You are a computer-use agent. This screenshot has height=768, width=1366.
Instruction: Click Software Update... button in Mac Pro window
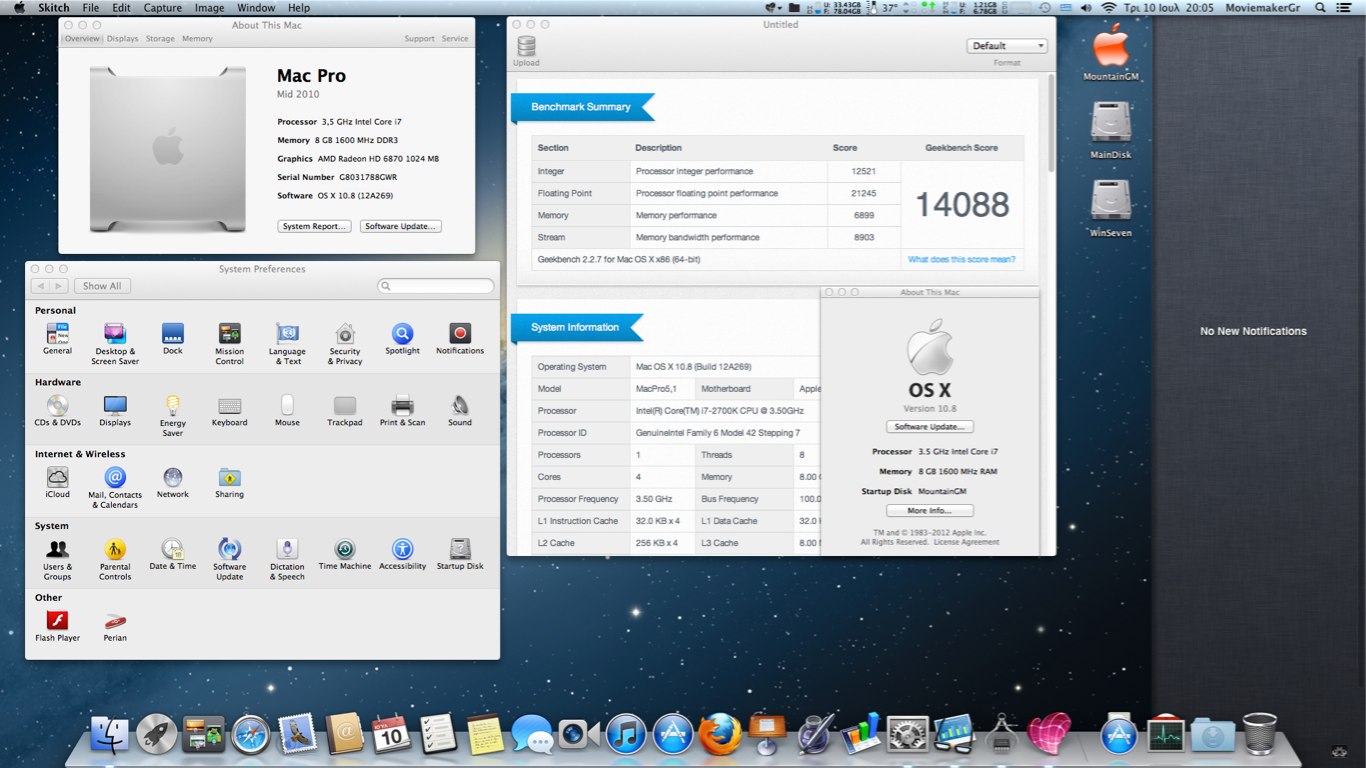click(x=400, y=227)
